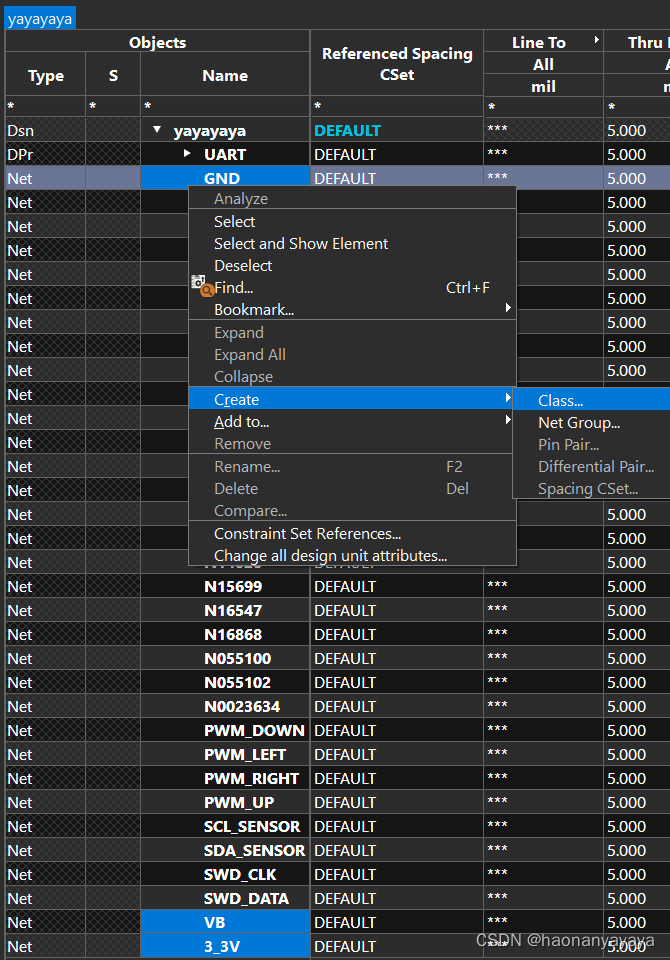Image resolution: width=670 pixels, height=960 pixels.
Task: Select the 3_3V net name
Action: pos(225,947)
